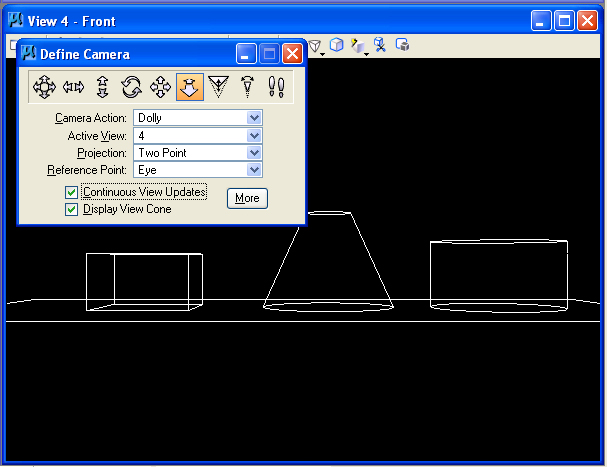Open the Change View Perspective toolbar icon
The height and width of the screenshot is (467, 607).
(316, 46)
